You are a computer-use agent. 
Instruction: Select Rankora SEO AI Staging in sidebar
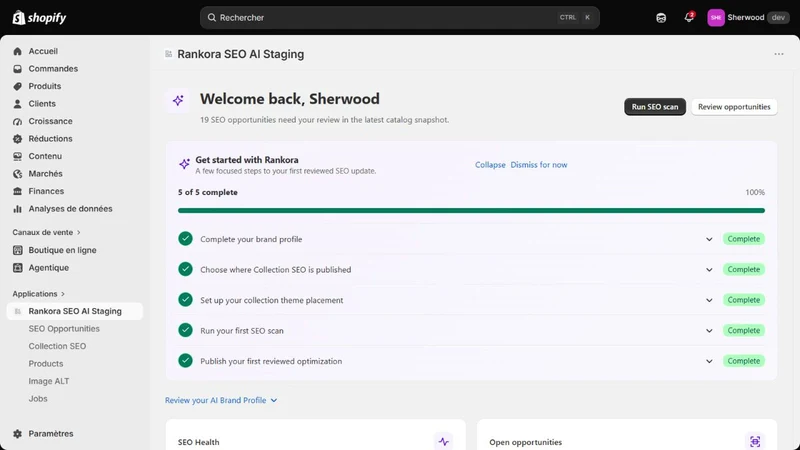click(74, 311)
